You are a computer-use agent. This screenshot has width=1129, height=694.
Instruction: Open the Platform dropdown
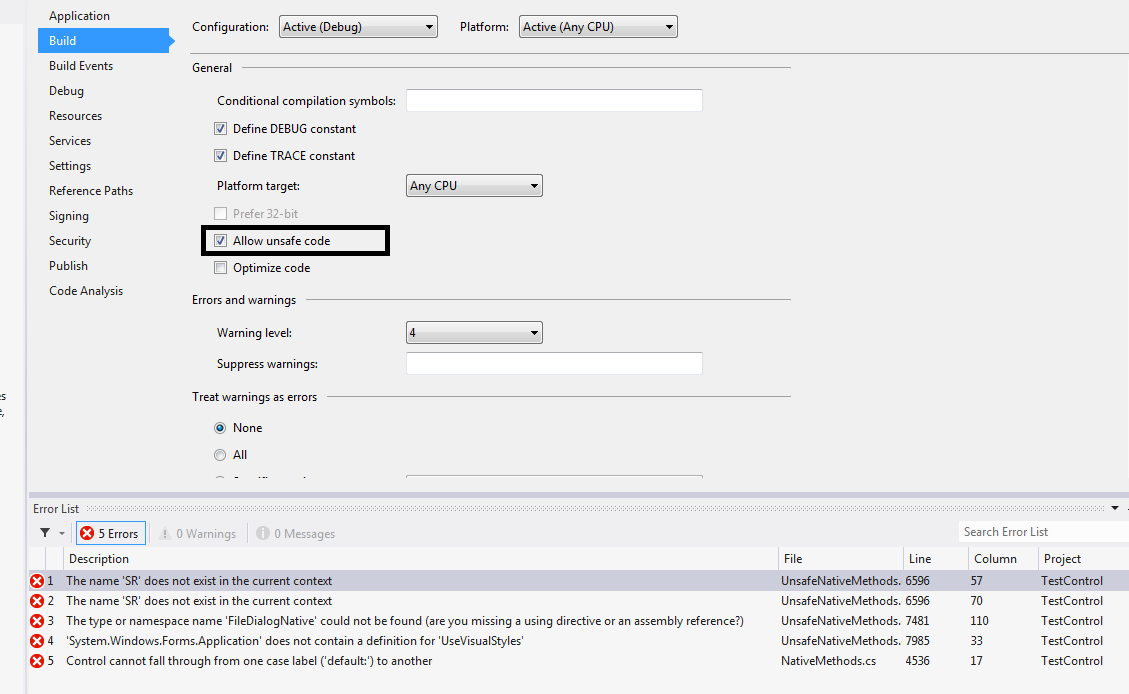tap(598, 27)
